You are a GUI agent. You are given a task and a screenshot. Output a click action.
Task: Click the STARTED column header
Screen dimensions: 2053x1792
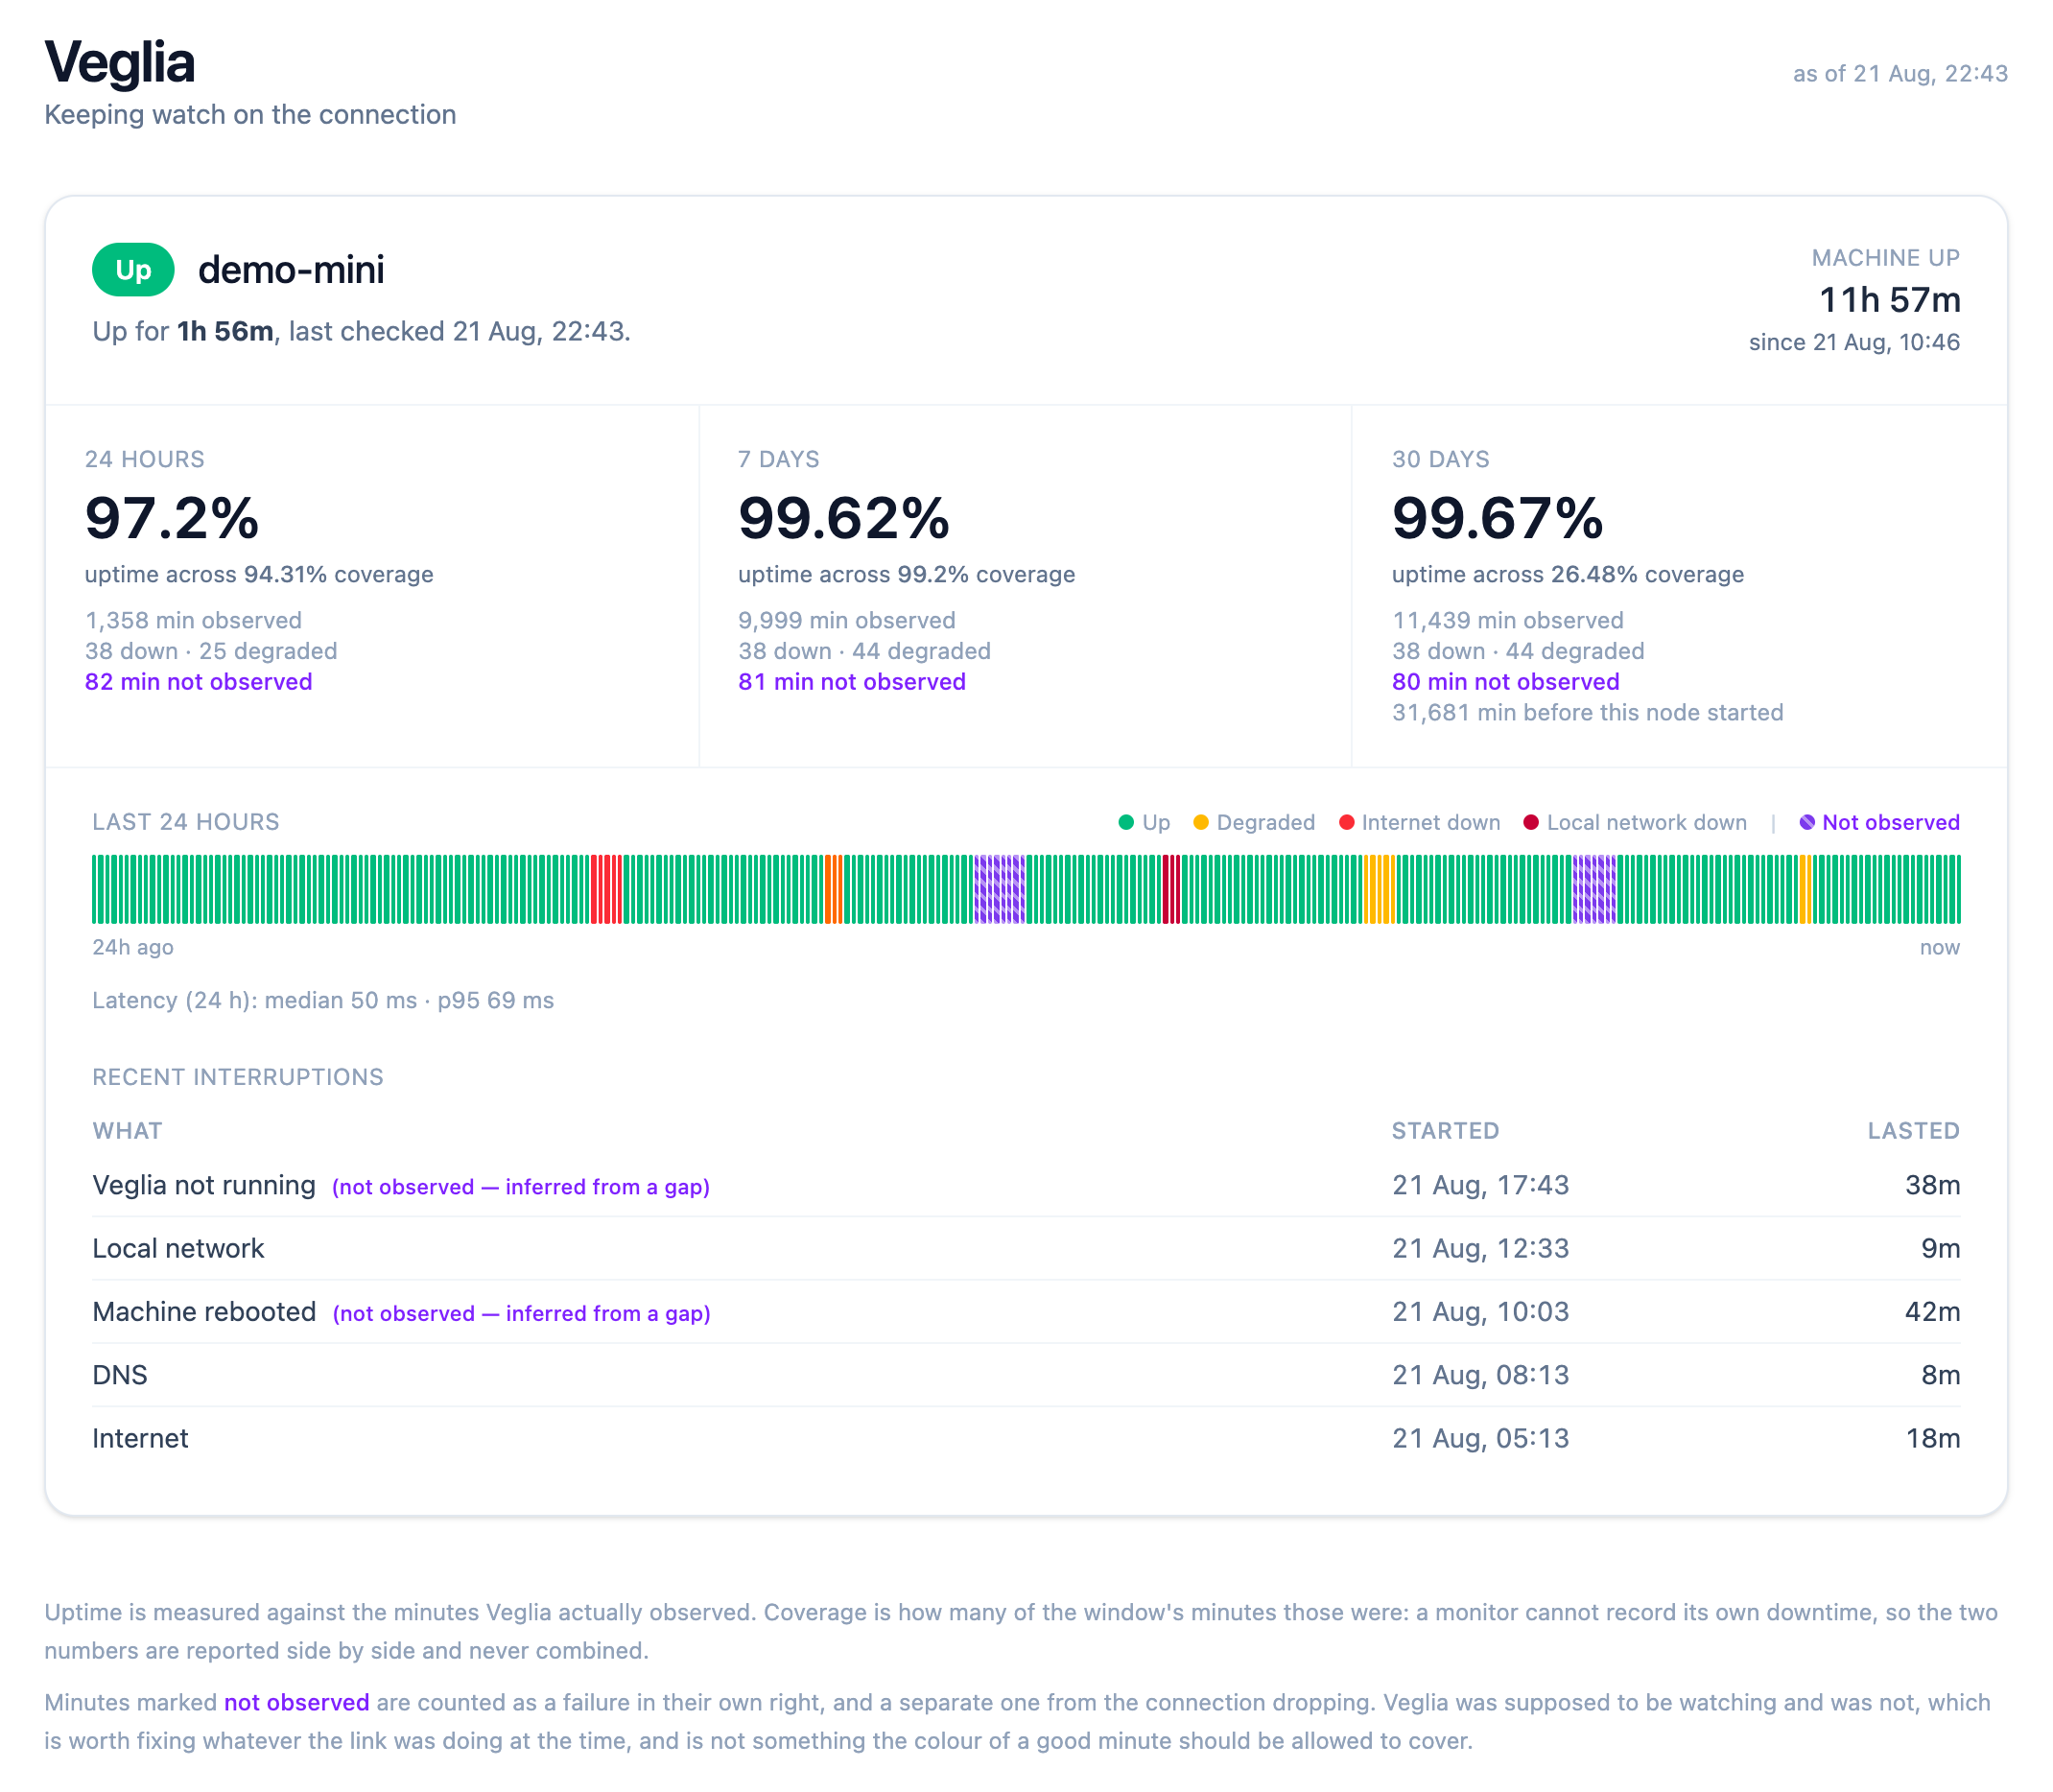(x=1445, y=1131)
